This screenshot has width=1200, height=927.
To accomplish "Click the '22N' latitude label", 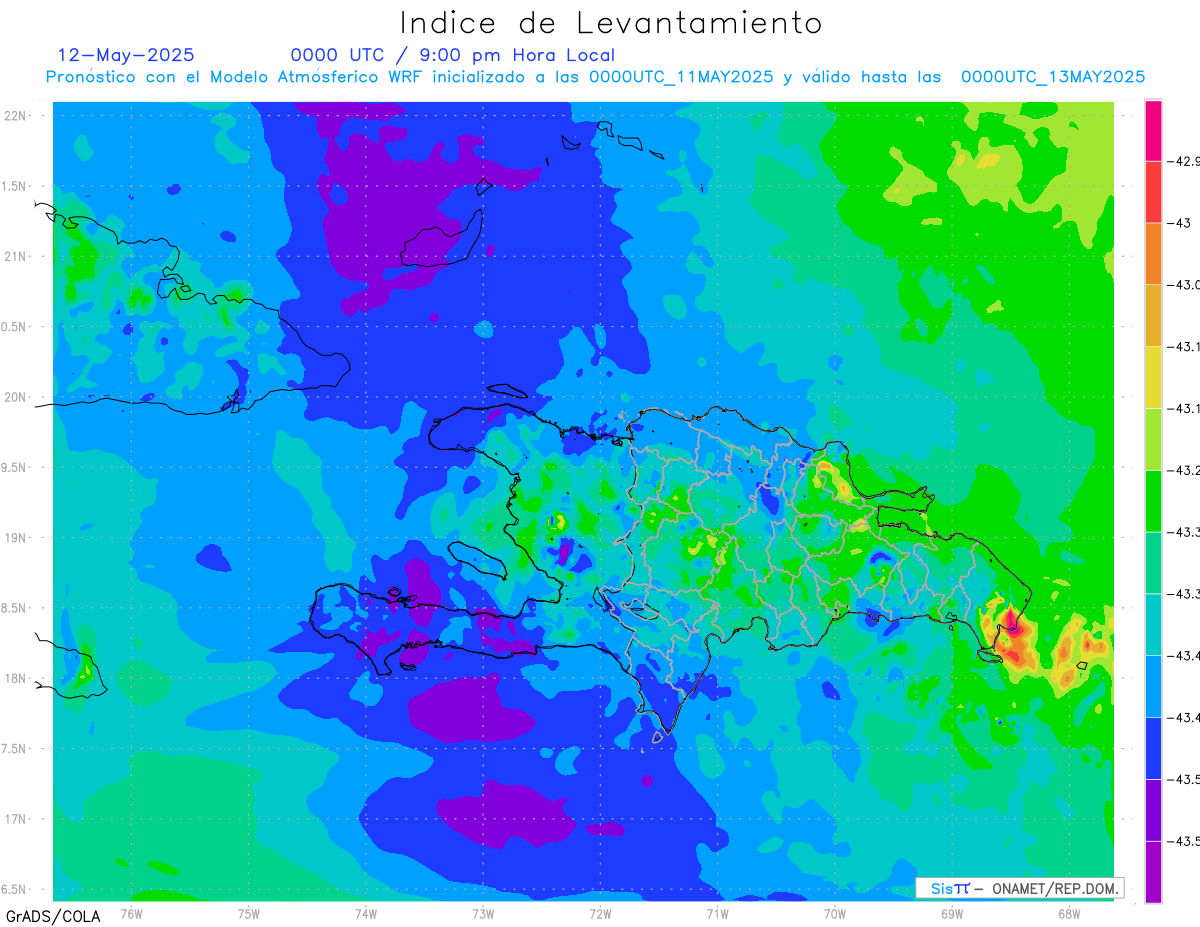I will click(16, 115).
